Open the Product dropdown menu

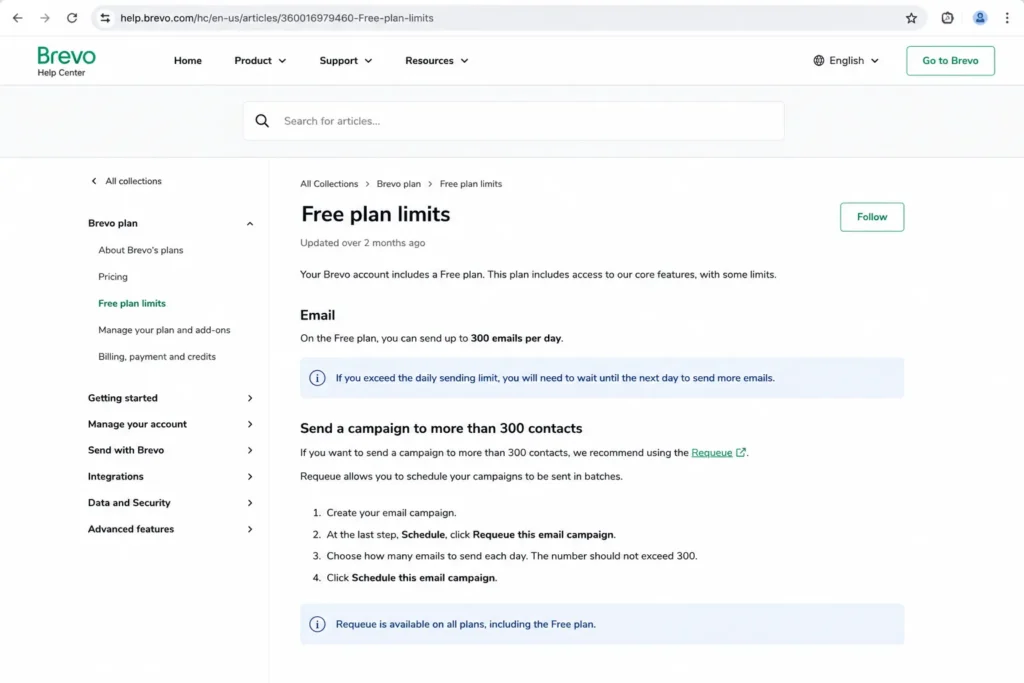[x=260, y=61]
